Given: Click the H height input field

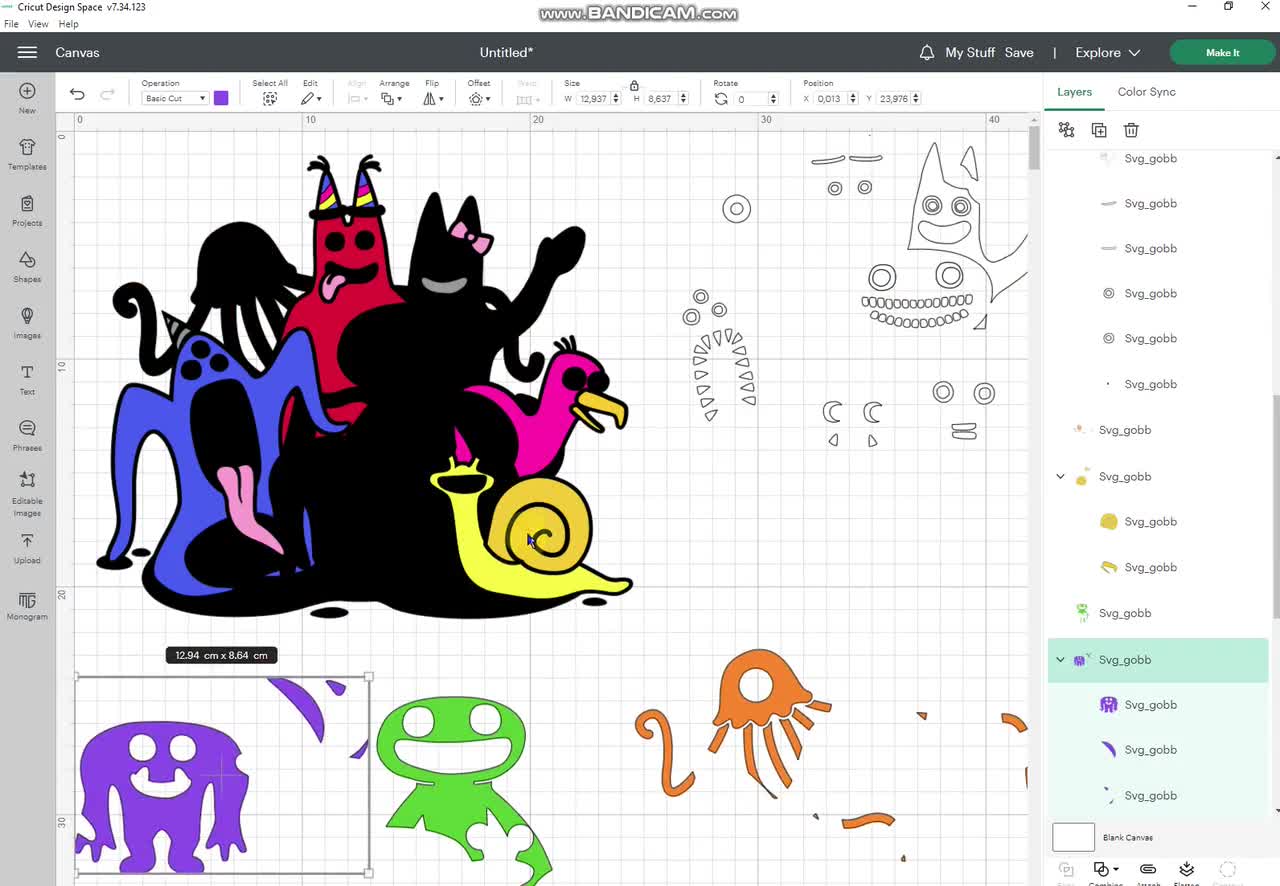Looking at the screenshot, I should tap(661, 99).
